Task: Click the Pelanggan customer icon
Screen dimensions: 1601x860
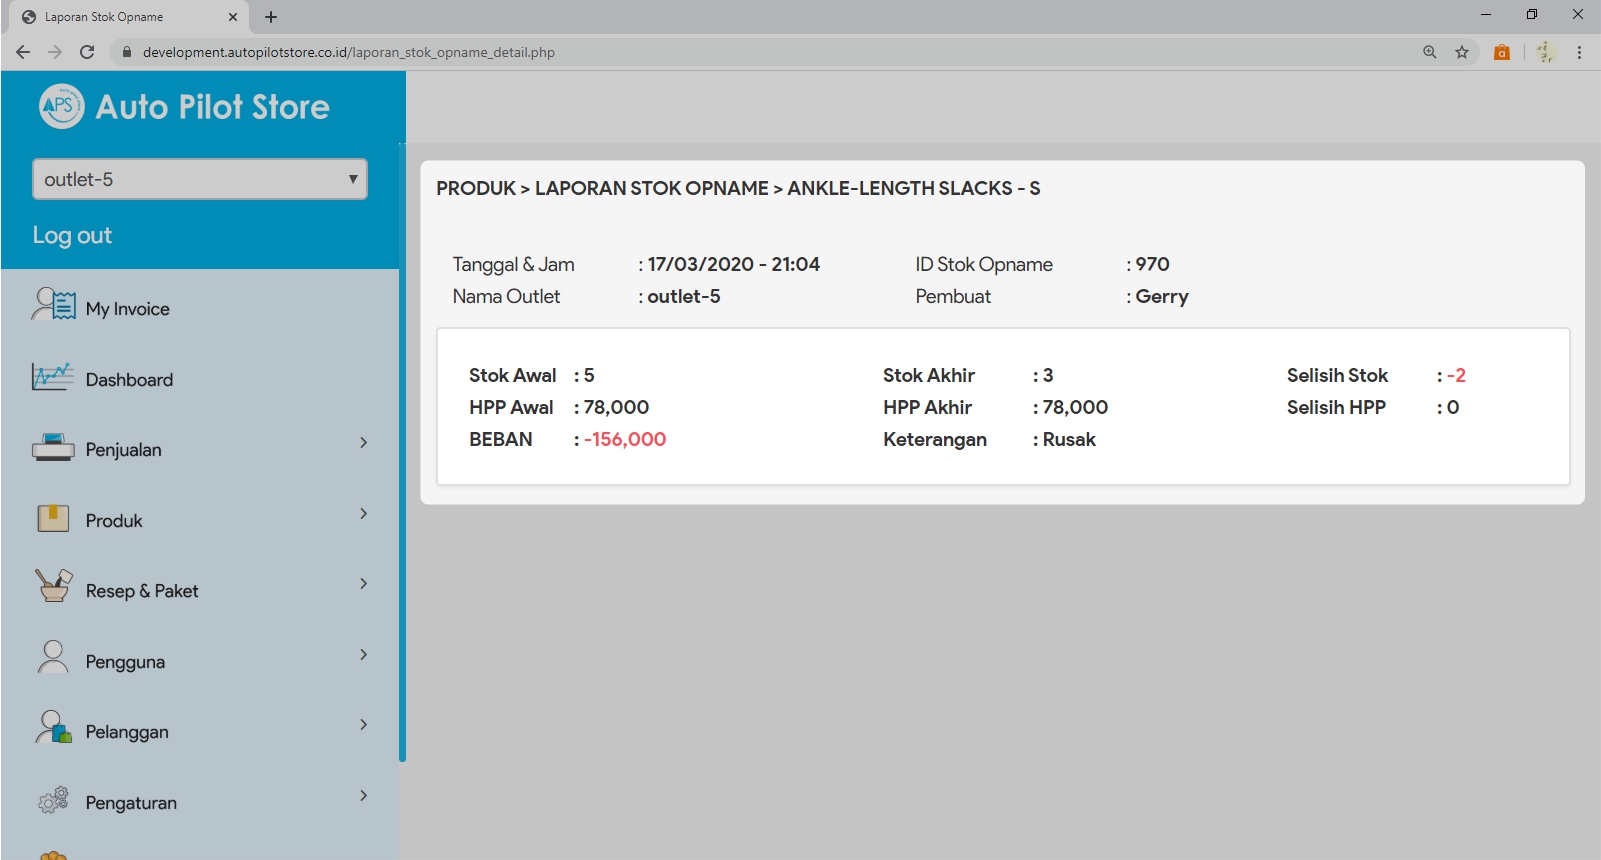Action: point(53,728)
